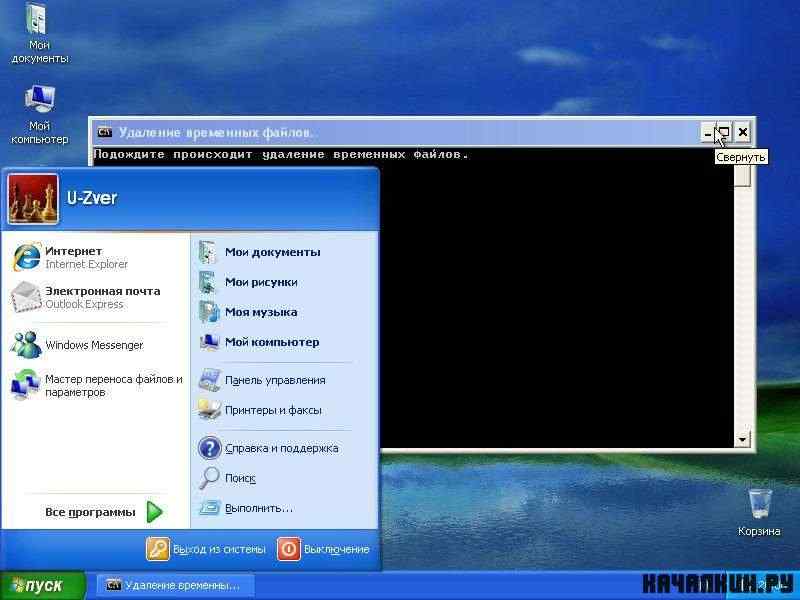The image size is (800, 600).
Task: Click the console window system menu icon
Action: [105, 132]
